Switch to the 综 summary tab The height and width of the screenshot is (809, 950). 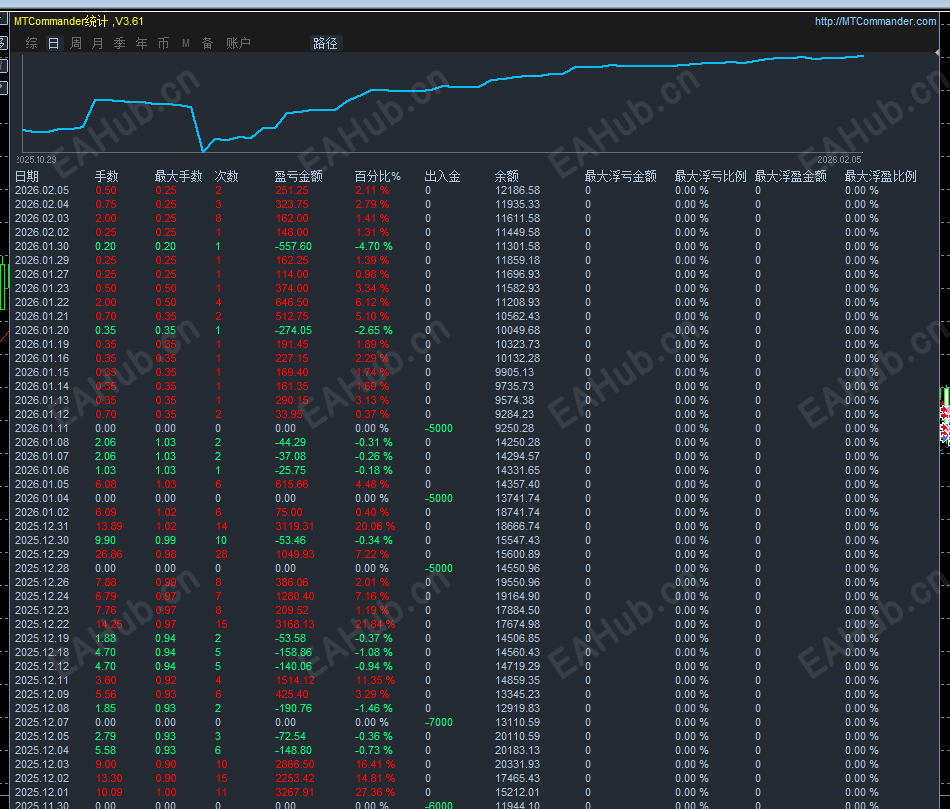(32, 43)
